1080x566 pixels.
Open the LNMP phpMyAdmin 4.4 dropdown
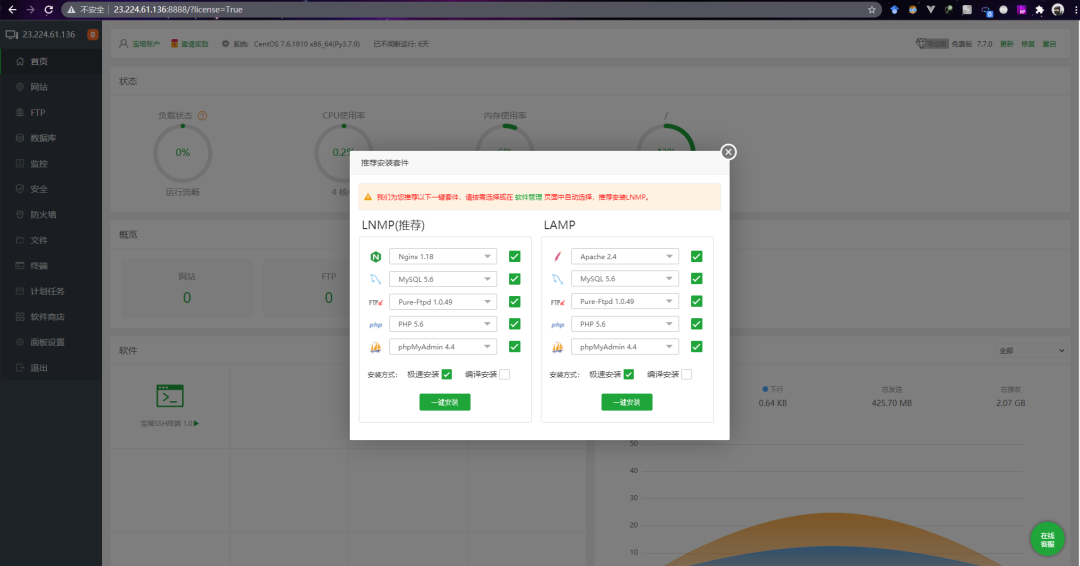click(x=443, y=347)
